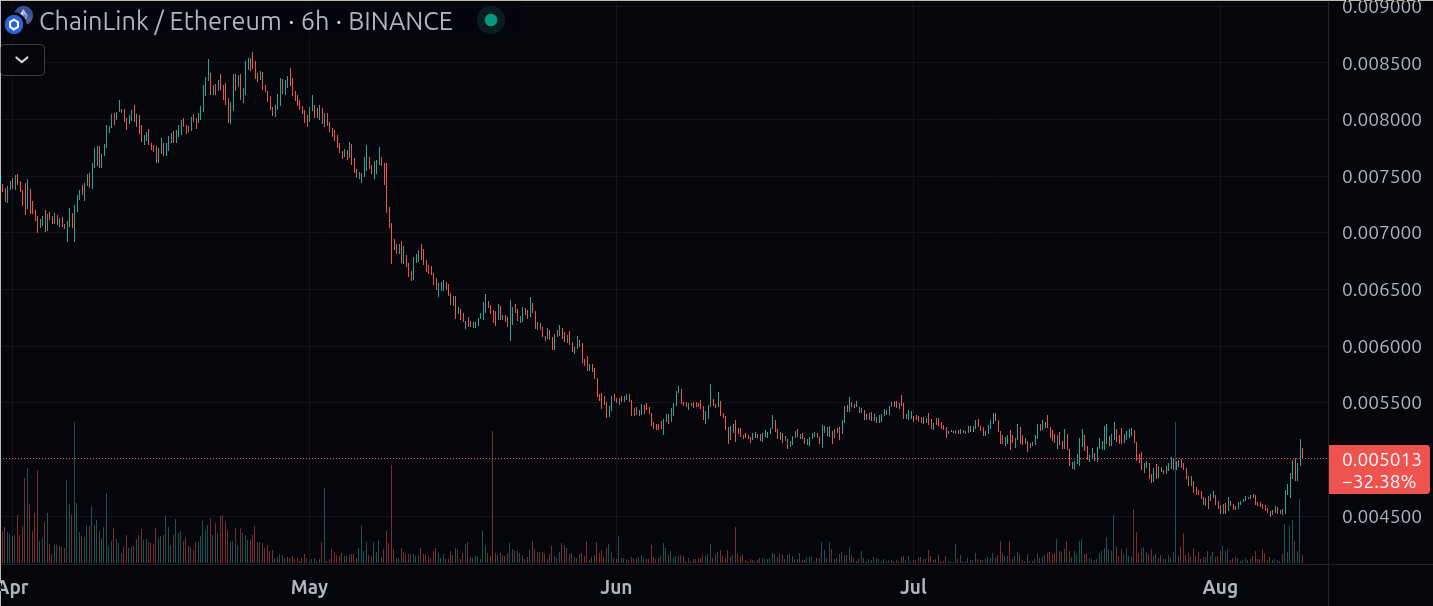Click the 0.008000 price axis label

(x=1382, y=120)
